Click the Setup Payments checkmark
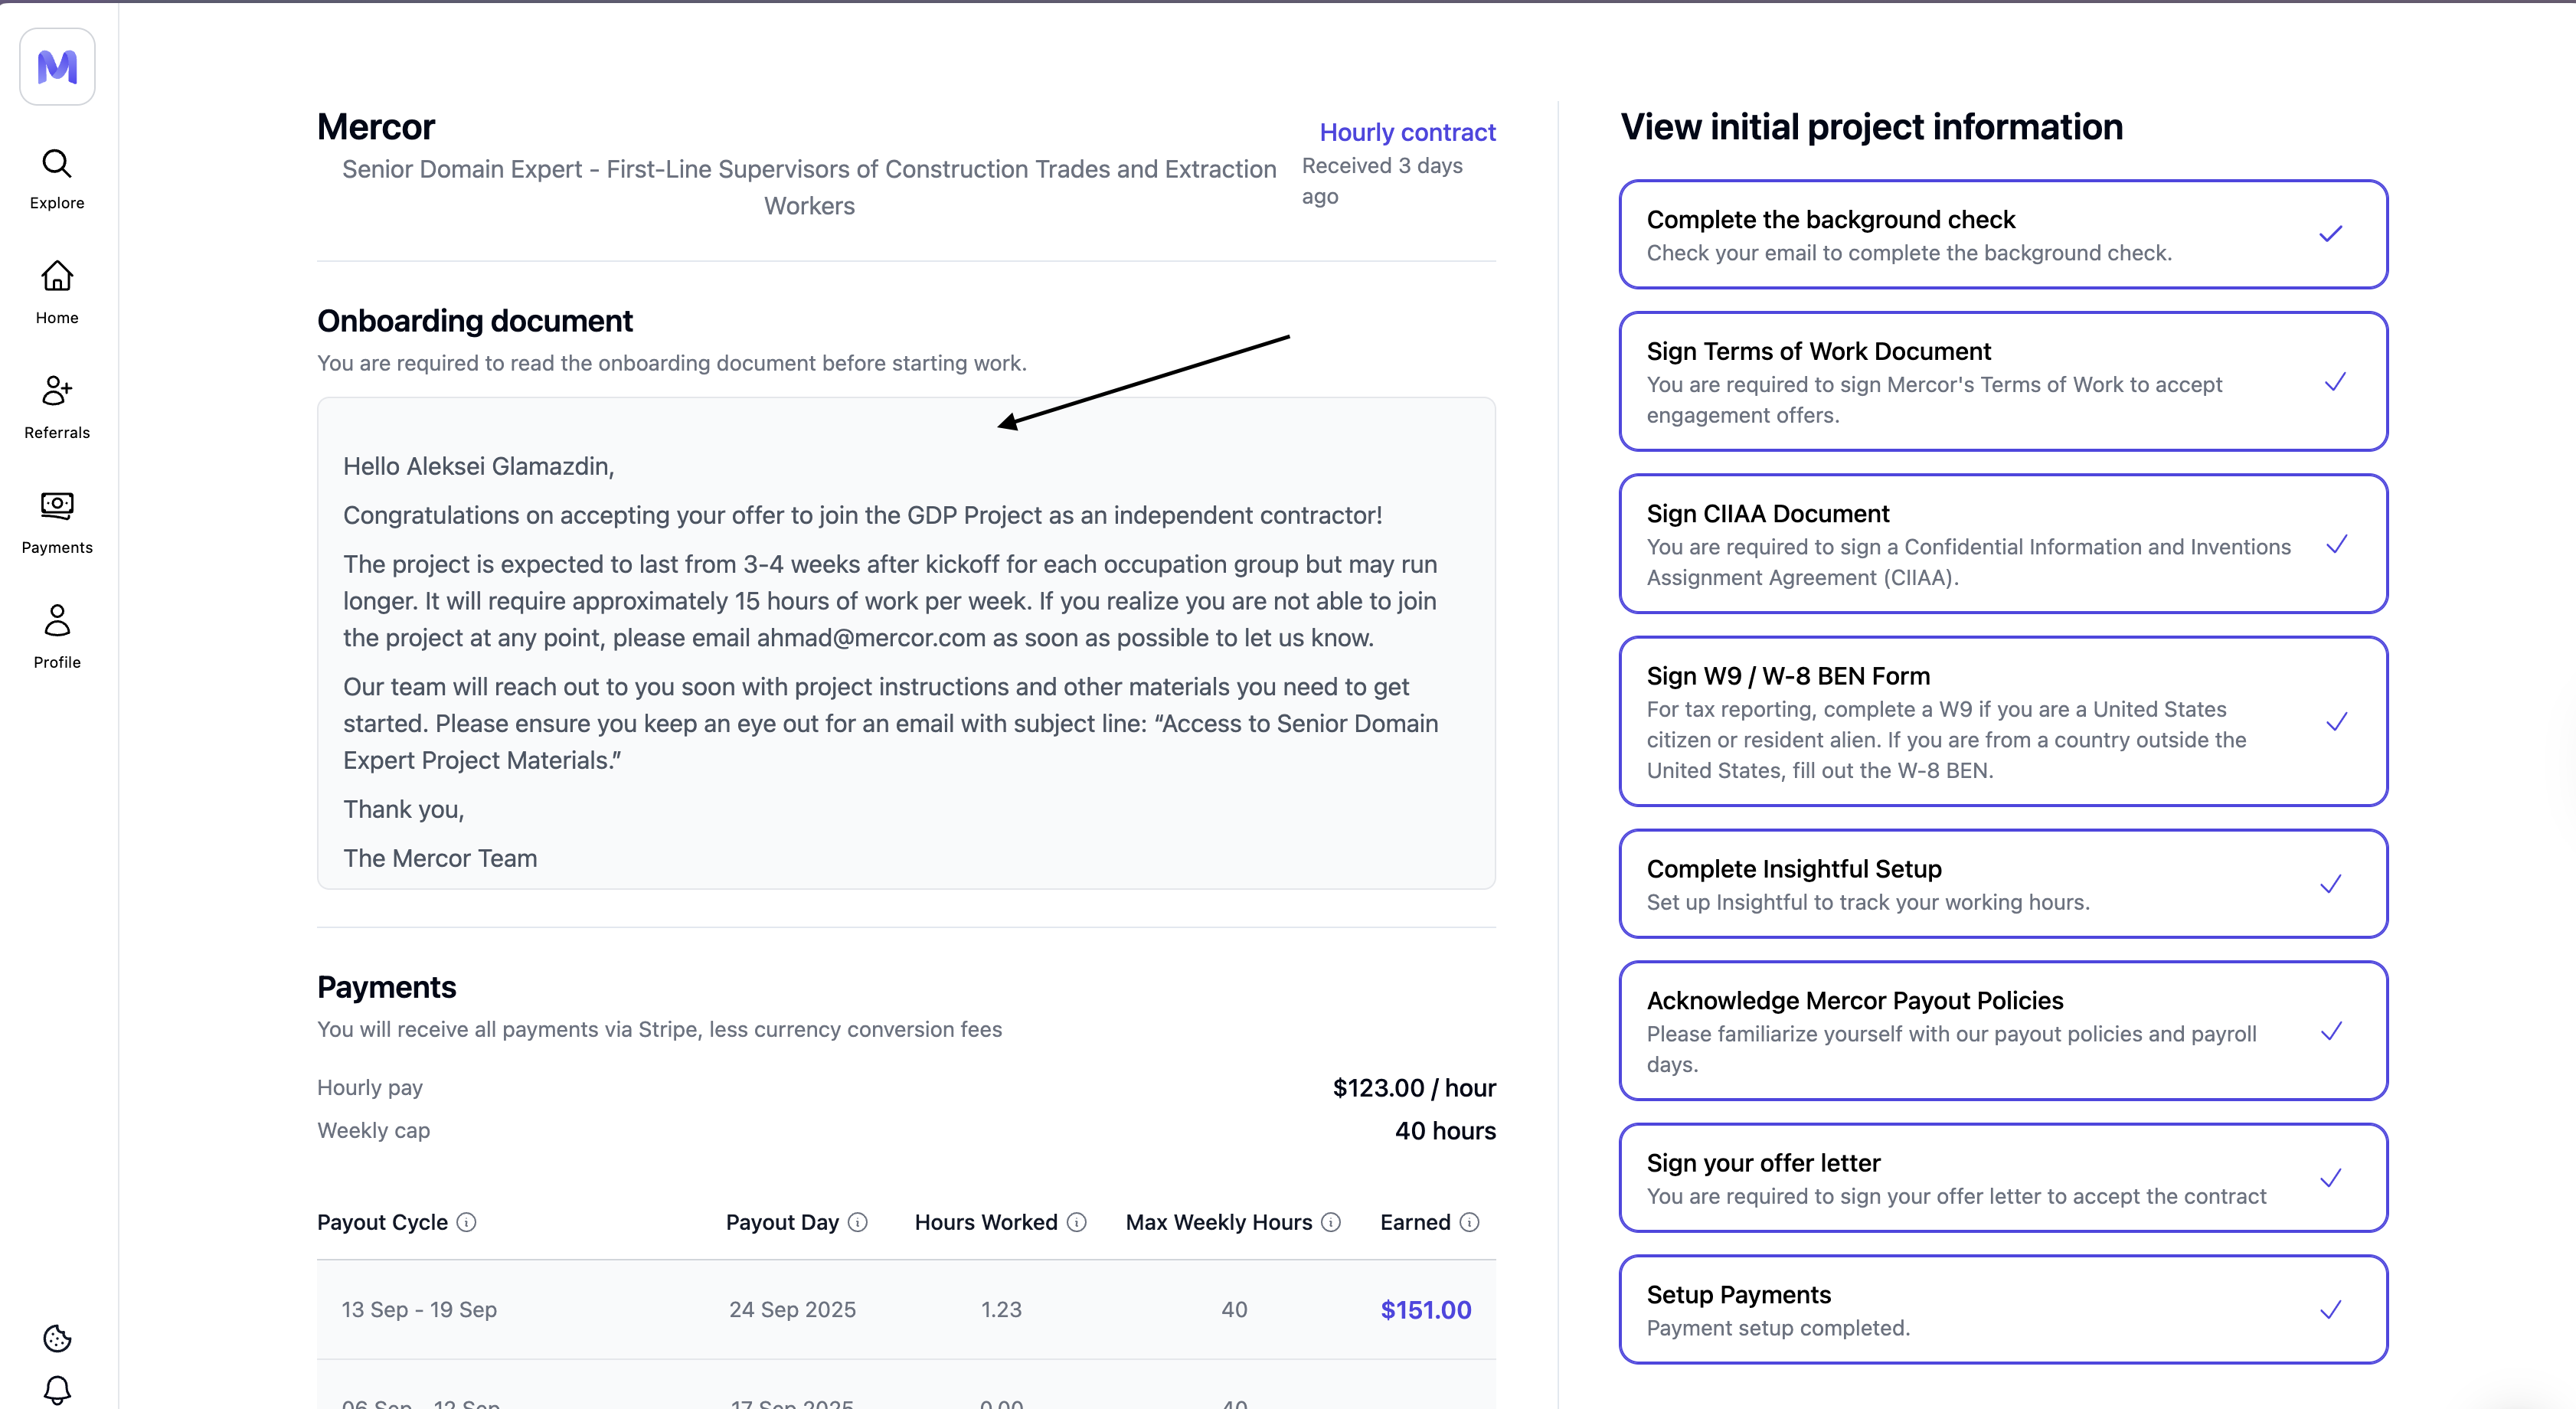 2330,1310
